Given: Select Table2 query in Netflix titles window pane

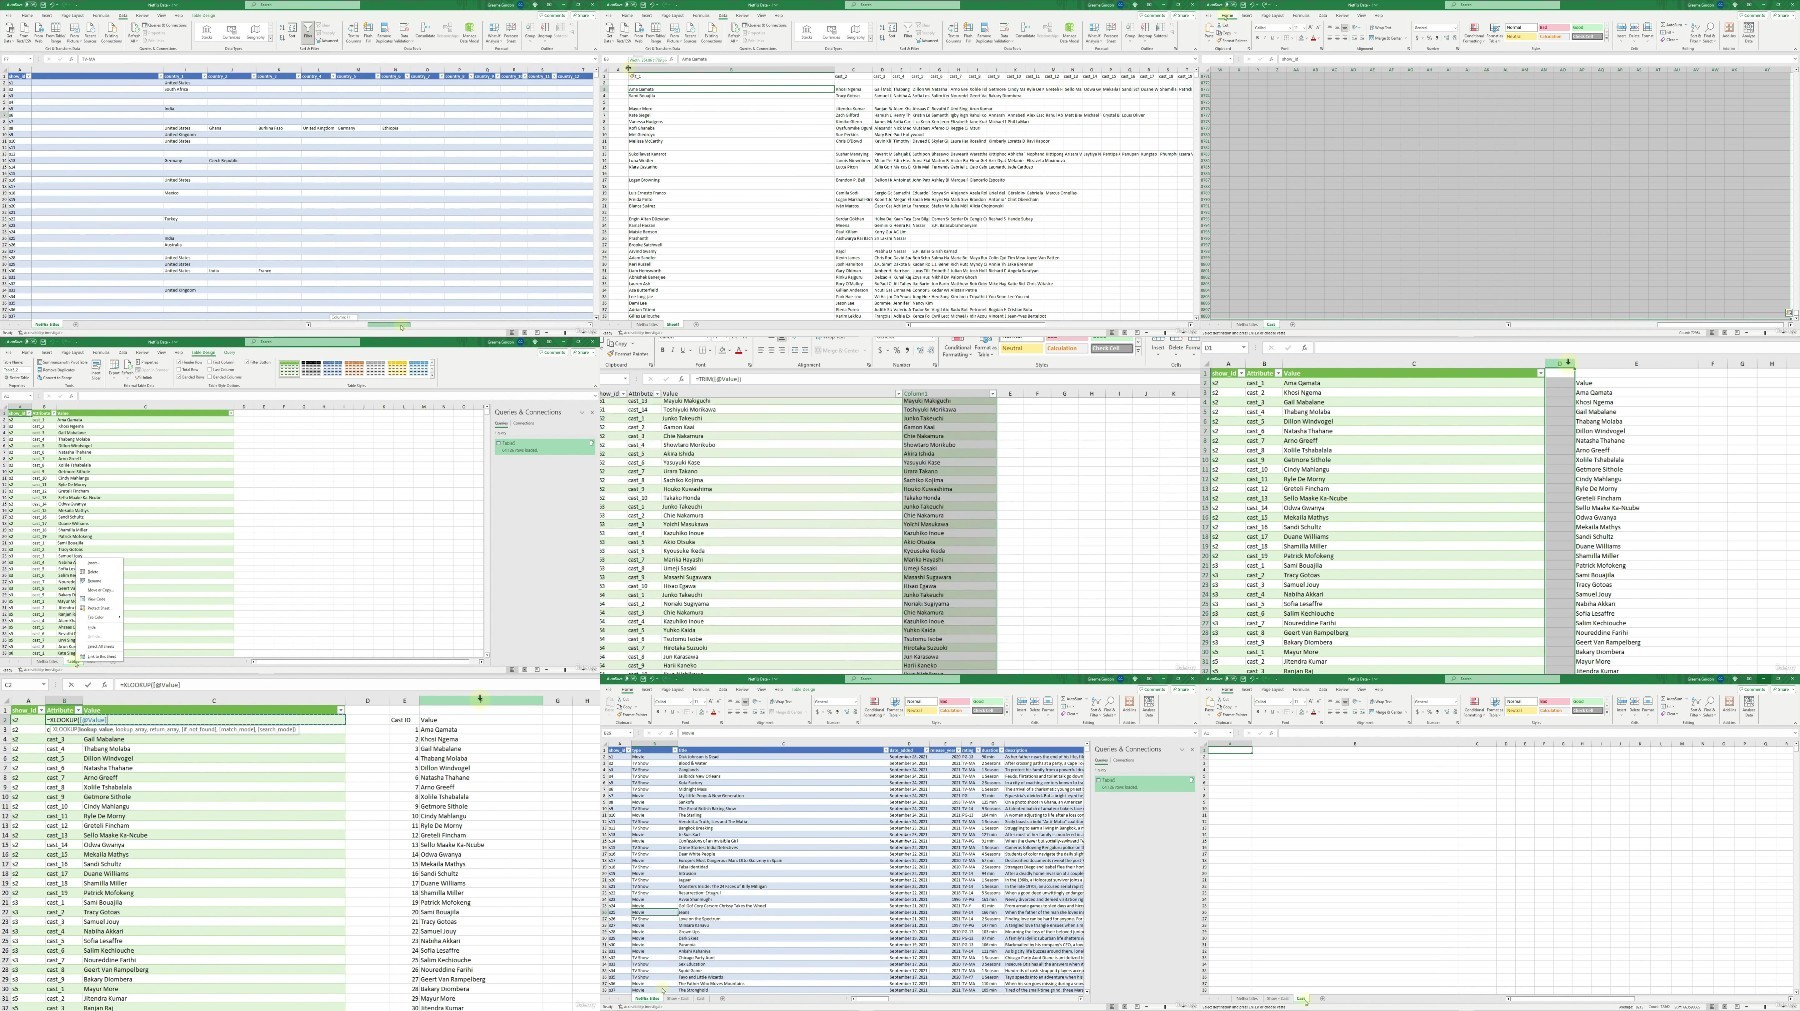Looking at the screenshot, I should tap(1146, 783).
